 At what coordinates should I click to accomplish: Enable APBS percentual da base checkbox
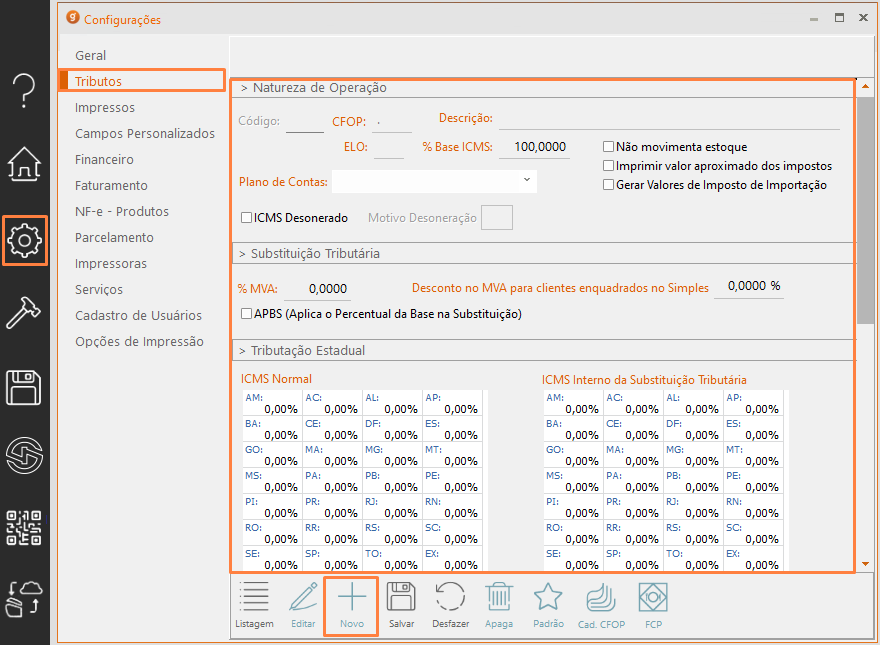[x=246, y=313]
